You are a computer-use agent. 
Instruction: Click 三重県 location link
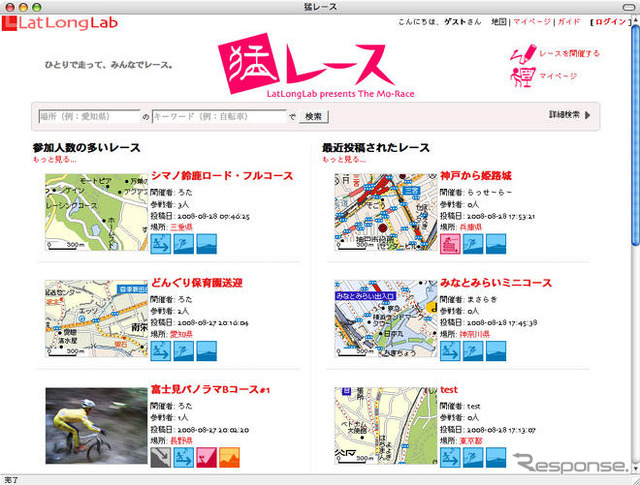pyautogui.click(x=181, y=227)
